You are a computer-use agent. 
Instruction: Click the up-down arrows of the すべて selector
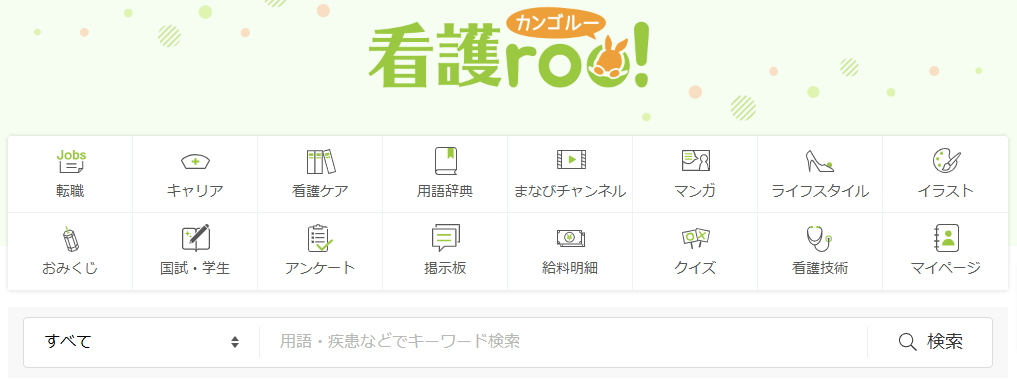235,342
